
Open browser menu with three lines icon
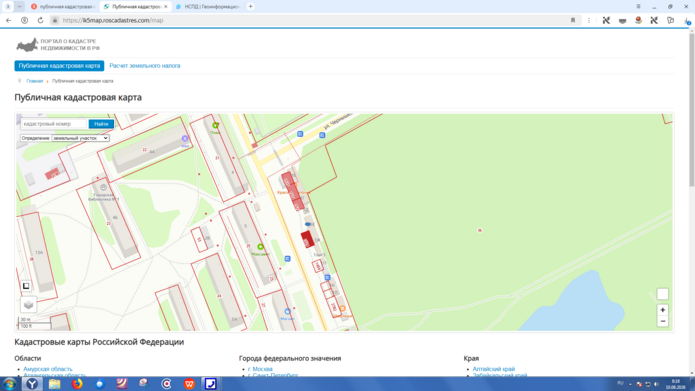tap(638, 7)
